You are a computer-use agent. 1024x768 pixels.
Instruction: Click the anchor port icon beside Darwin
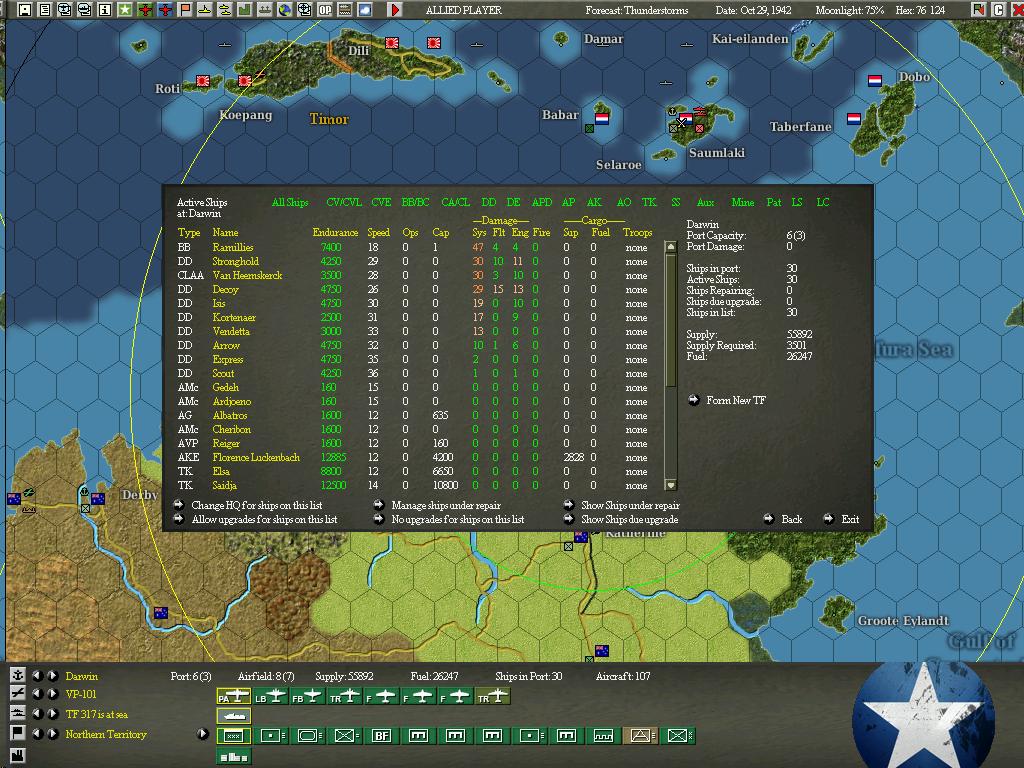click(18, 675)
